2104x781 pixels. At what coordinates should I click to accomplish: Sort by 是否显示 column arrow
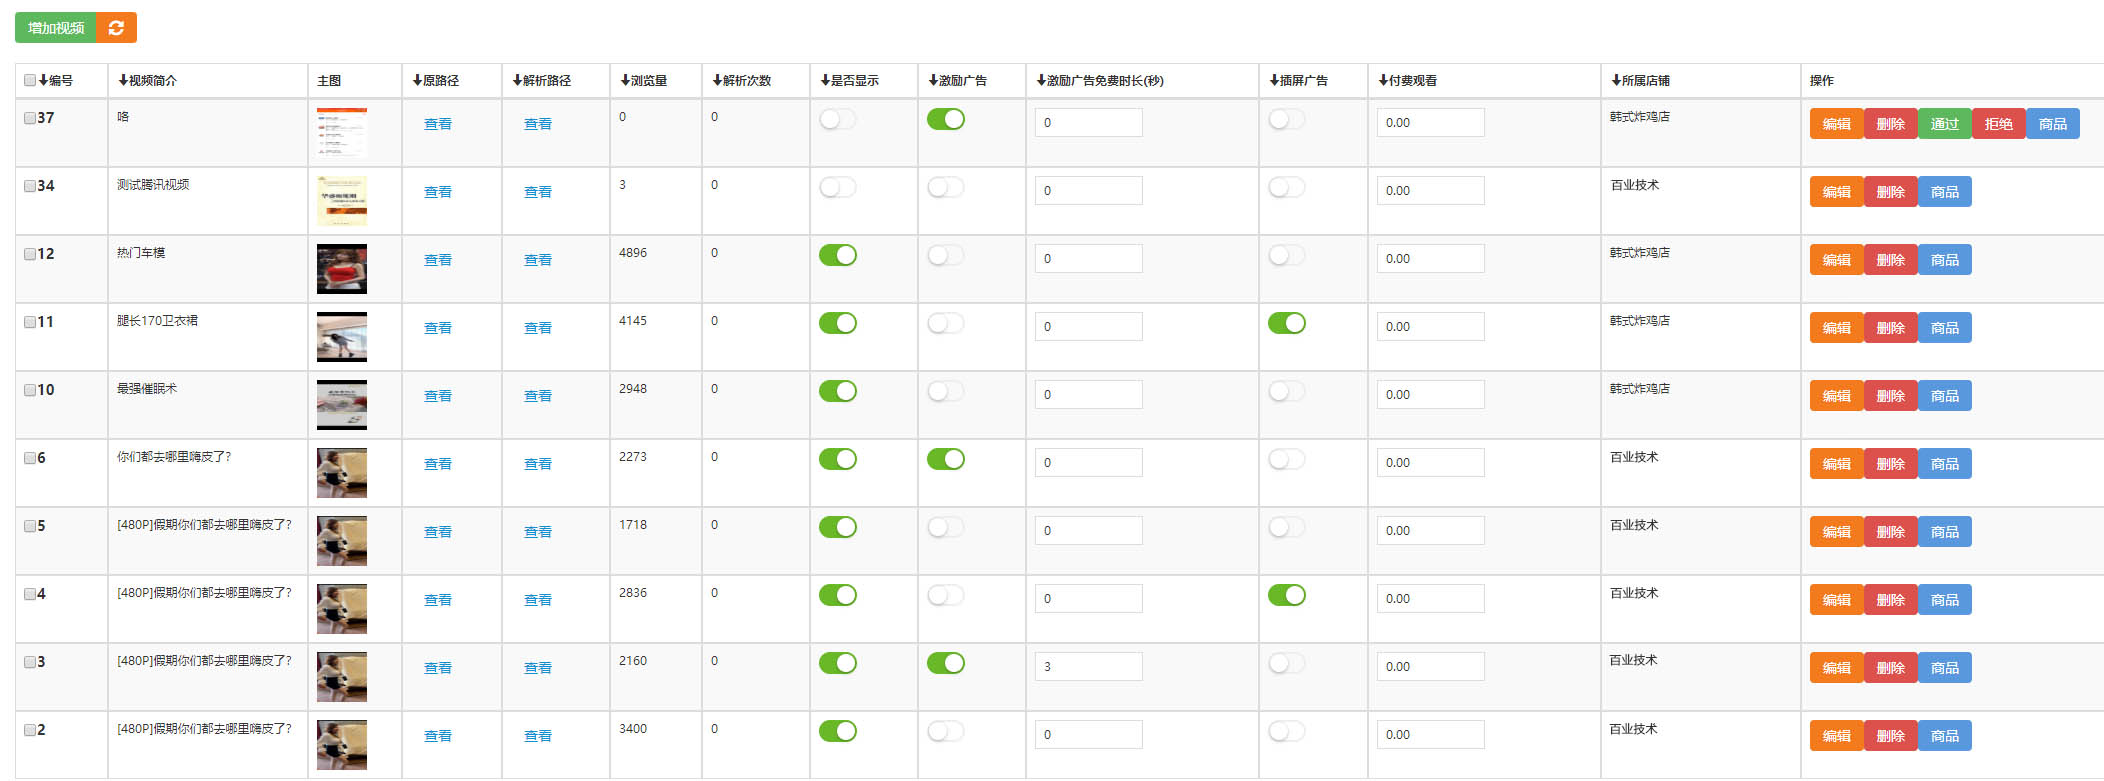(825, 80)
